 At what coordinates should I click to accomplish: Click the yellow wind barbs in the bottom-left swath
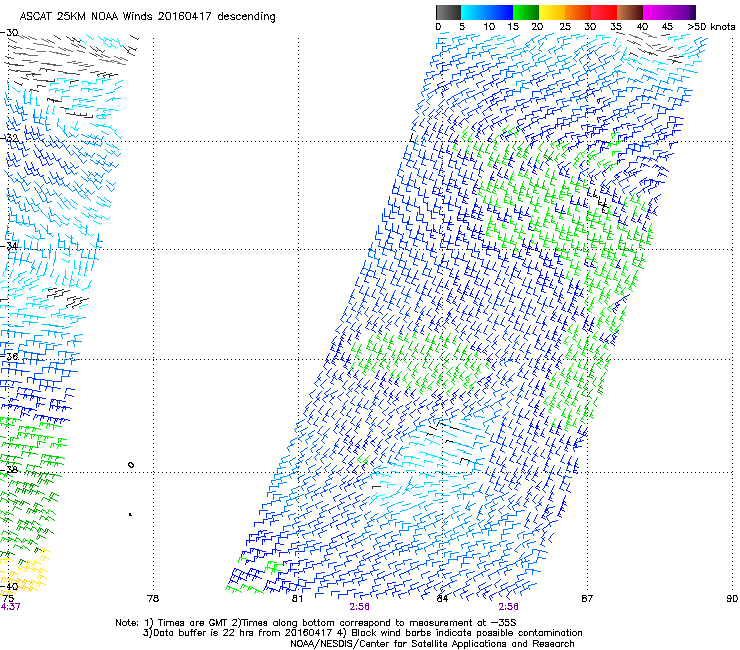tap(26, 571)
